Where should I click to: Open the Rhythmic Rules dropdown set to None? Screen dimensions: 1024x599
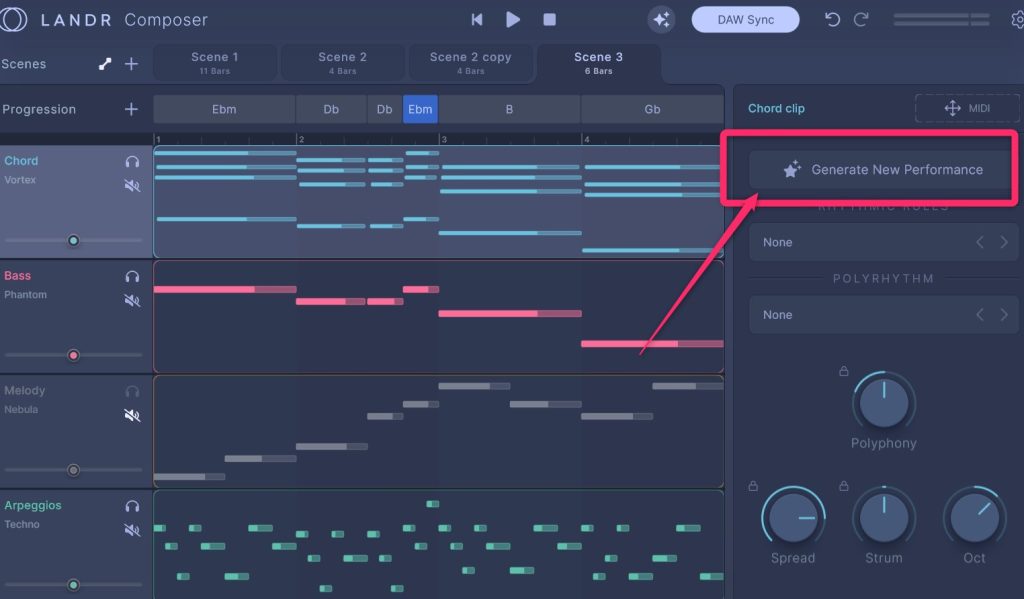[860, 242]
